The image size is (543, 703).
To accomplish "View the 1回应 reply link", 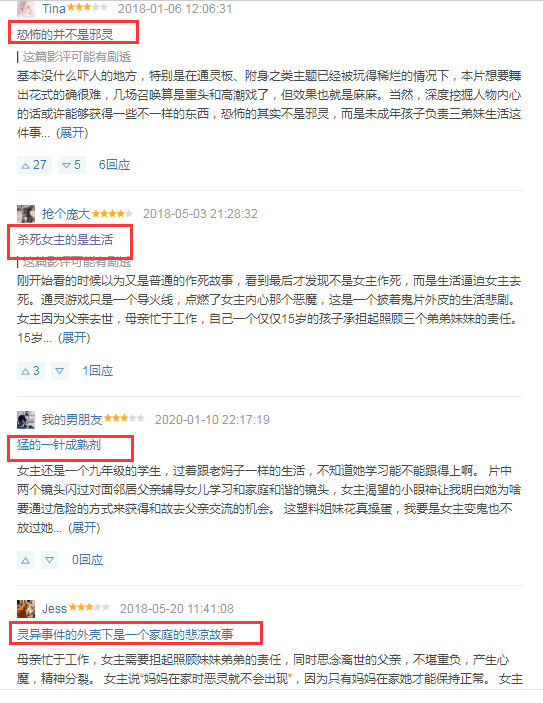I will pos(97,371).
